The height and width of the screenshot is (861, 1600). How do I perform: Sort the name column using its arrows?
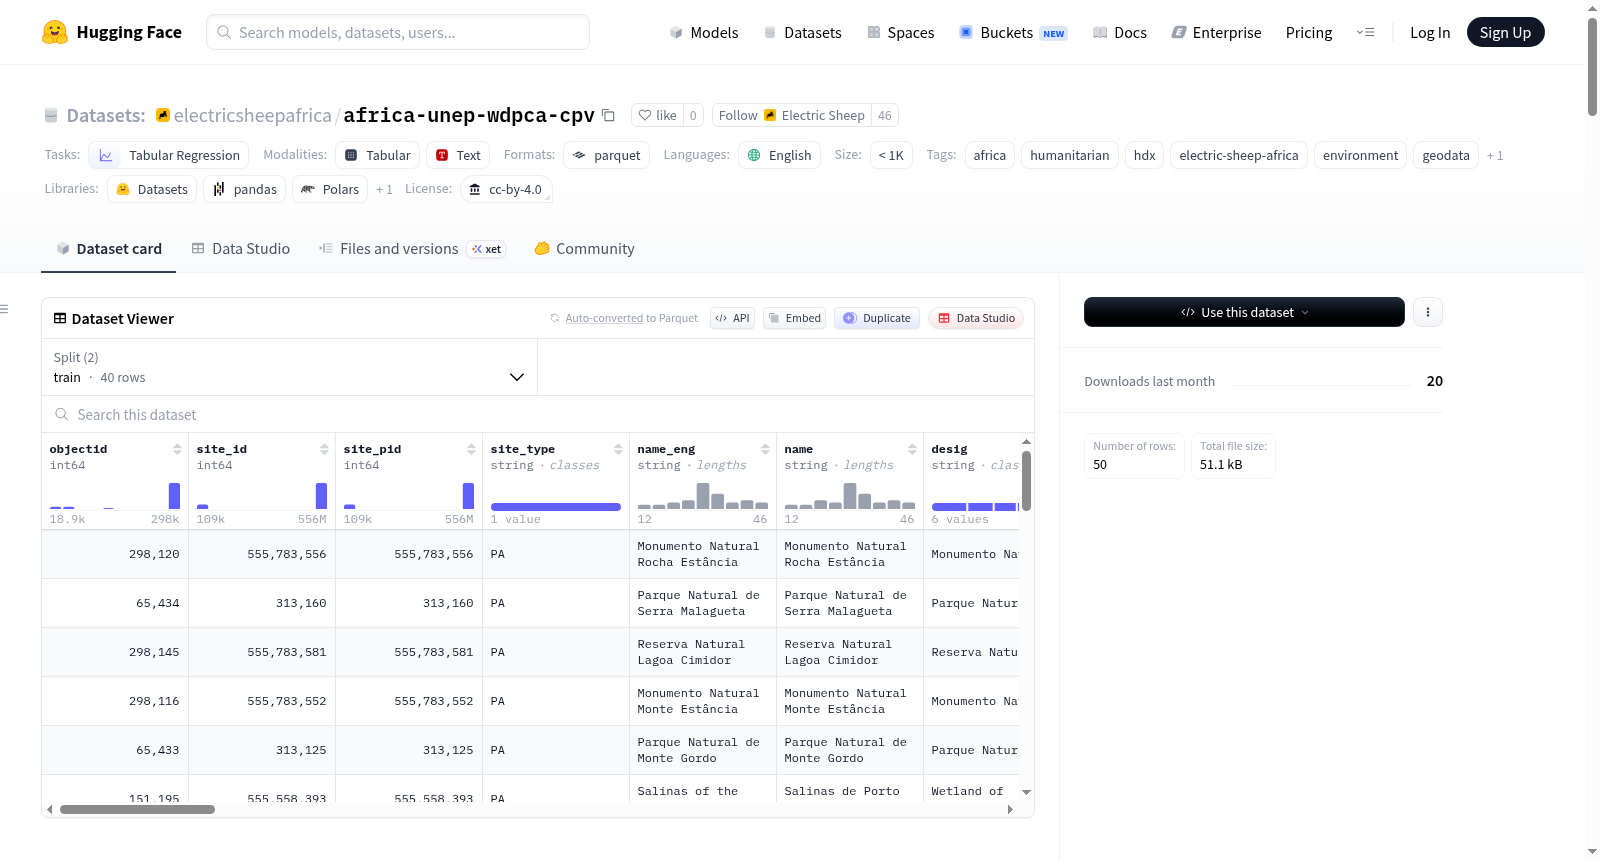912,449
